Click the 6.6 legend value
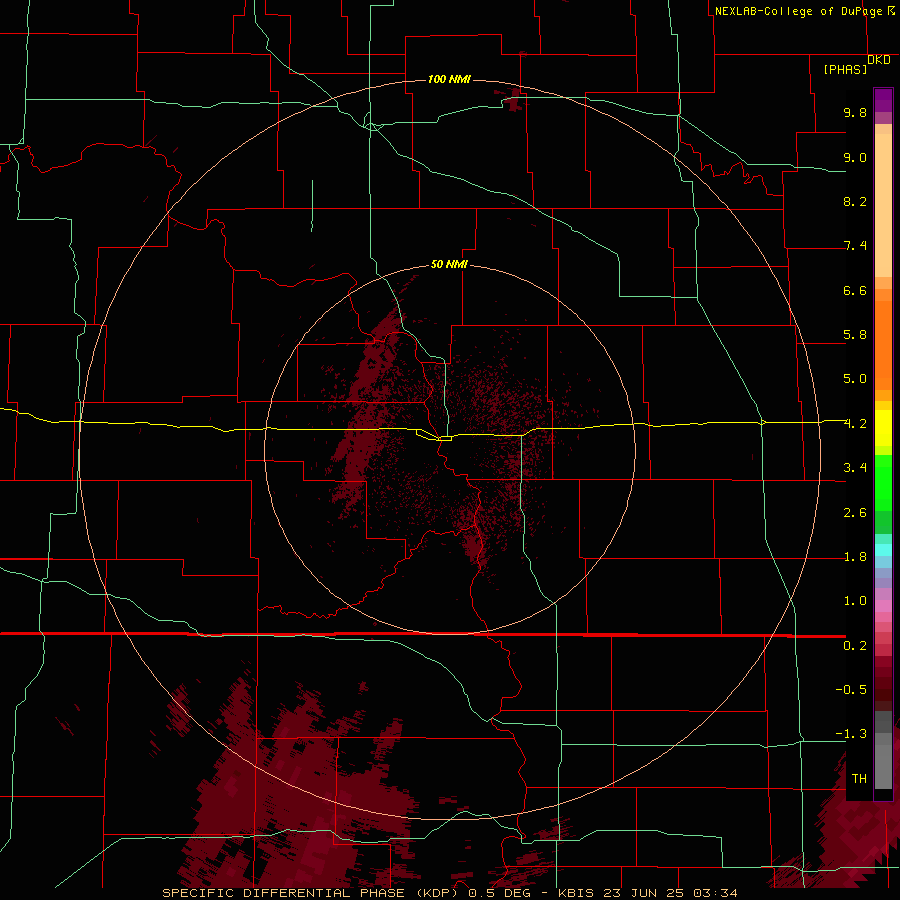 pyautogui.click(x=855, y=290)
